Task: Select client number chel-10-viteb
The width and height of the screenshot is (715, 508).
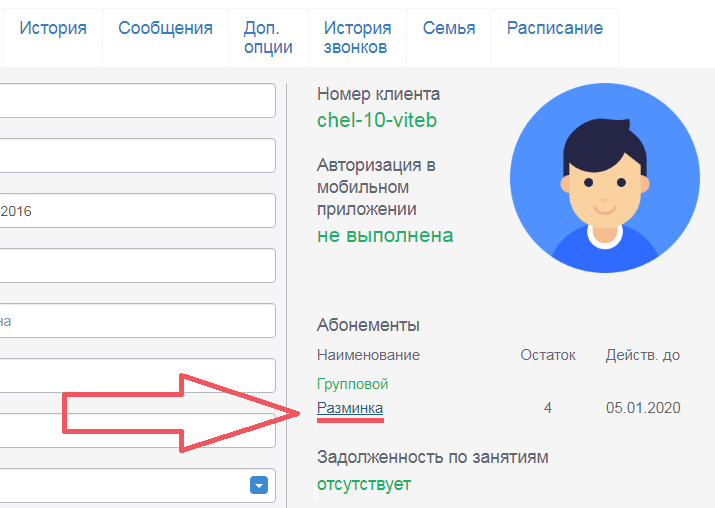Action: [x=377, y=120]
